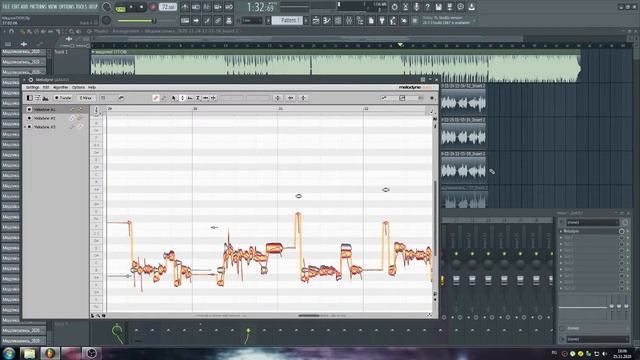Expand the Melodyne effect slot arrow

[x=561, y=231]
